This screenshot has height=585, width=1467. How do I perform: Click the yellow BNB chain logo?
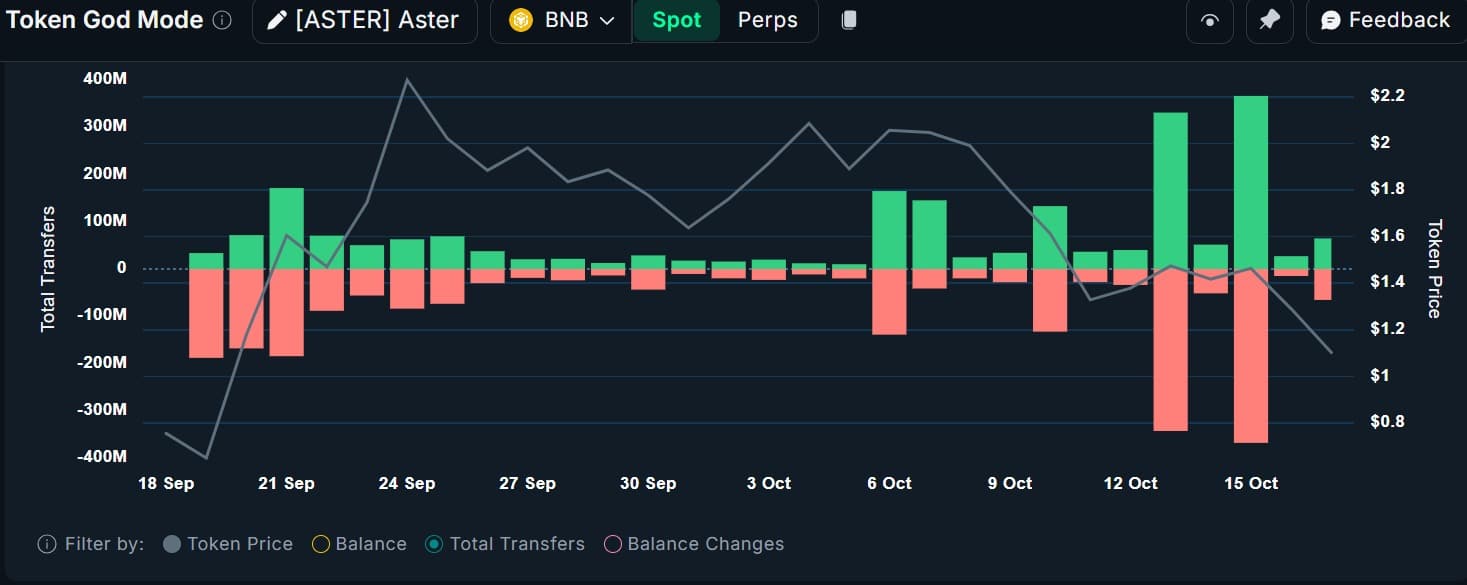point(519,19)
